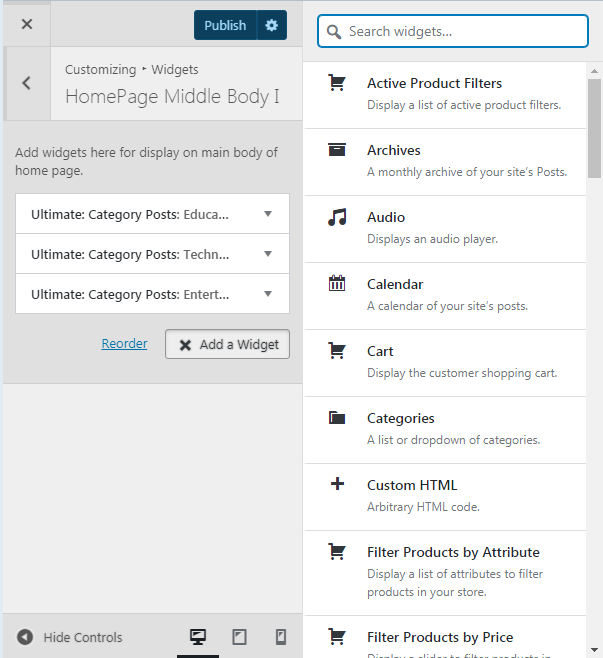The height and width of the screenshot is (658, 603).
Task: Click the widget list scrollbar thumb
Action: coord(594,128)
